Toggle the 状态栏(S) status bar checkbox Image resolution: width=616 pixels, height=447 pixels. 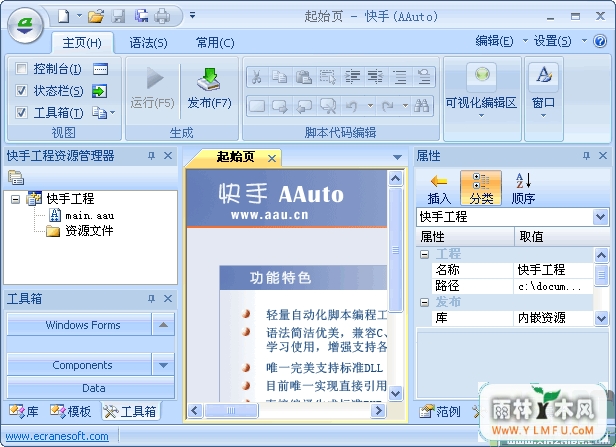pos(21,91)
